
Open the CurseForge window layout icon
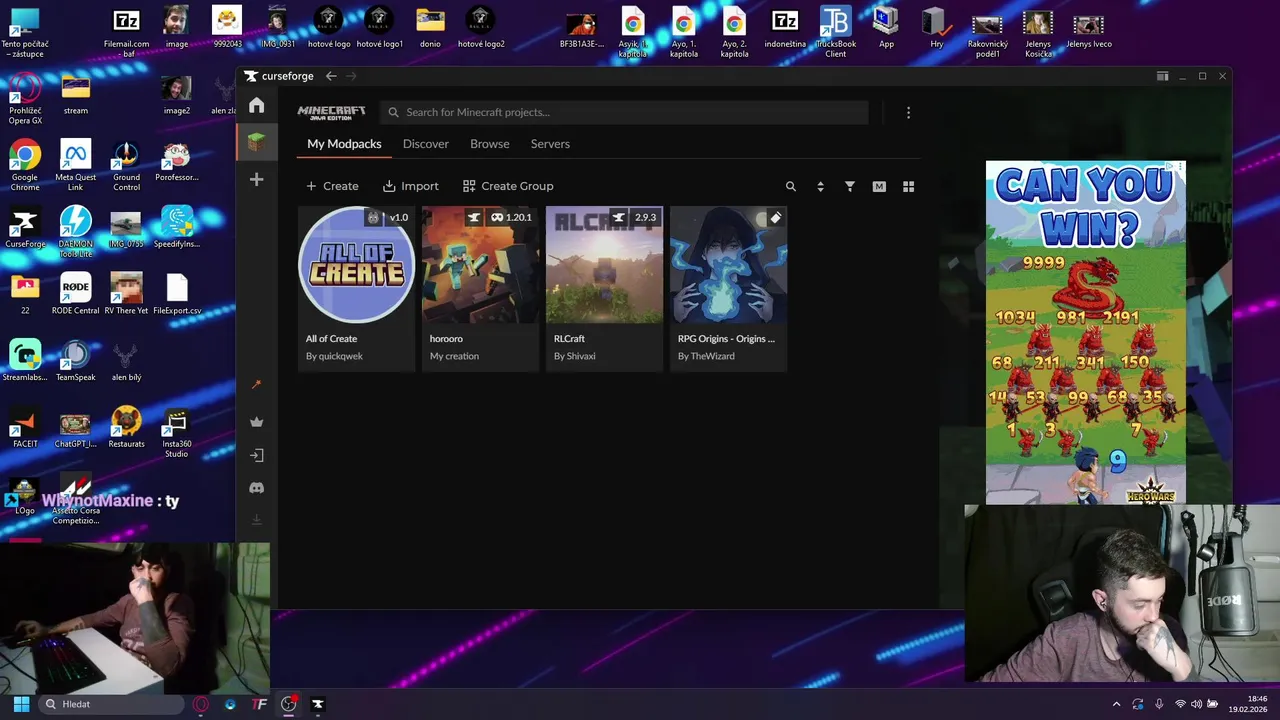click(1162, 76)
